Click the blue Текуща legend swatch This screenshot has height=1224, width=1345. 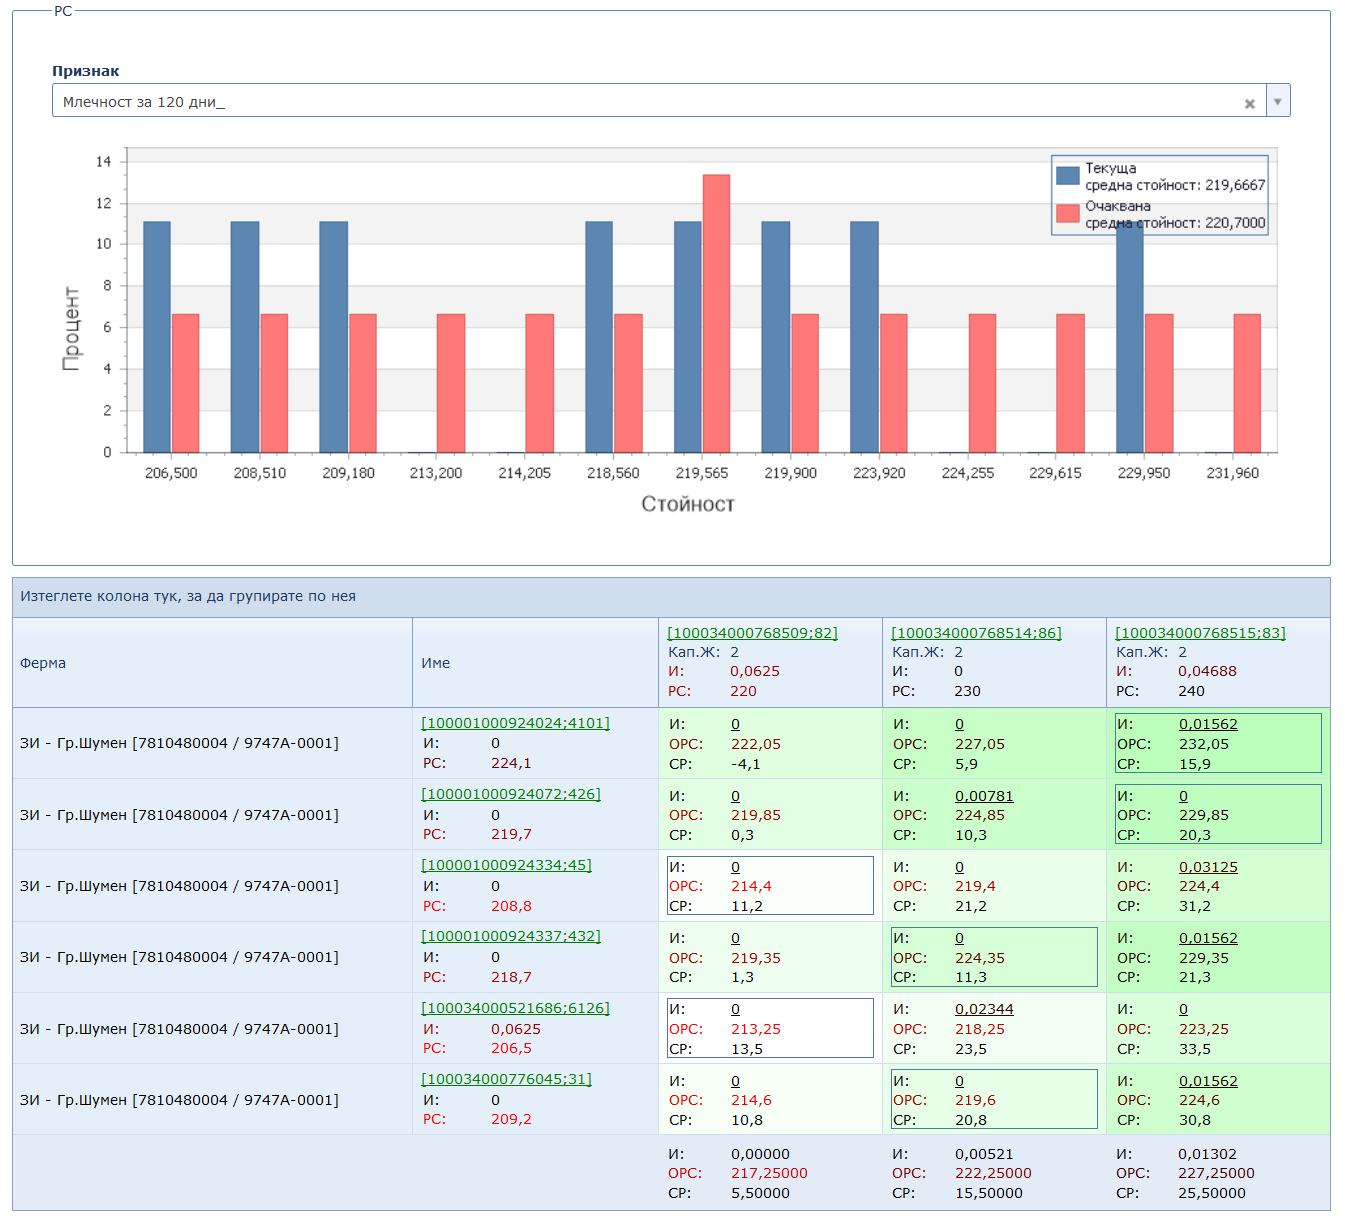pos(1068,176)
